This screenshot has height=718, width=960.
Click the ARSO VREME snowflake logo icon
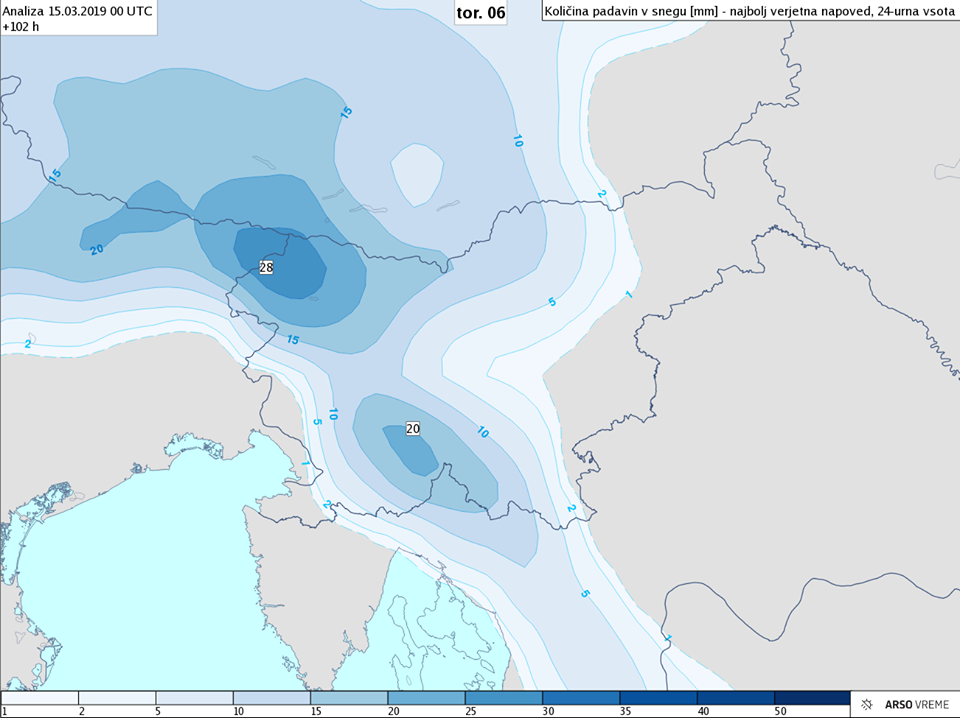coord(865,704)
